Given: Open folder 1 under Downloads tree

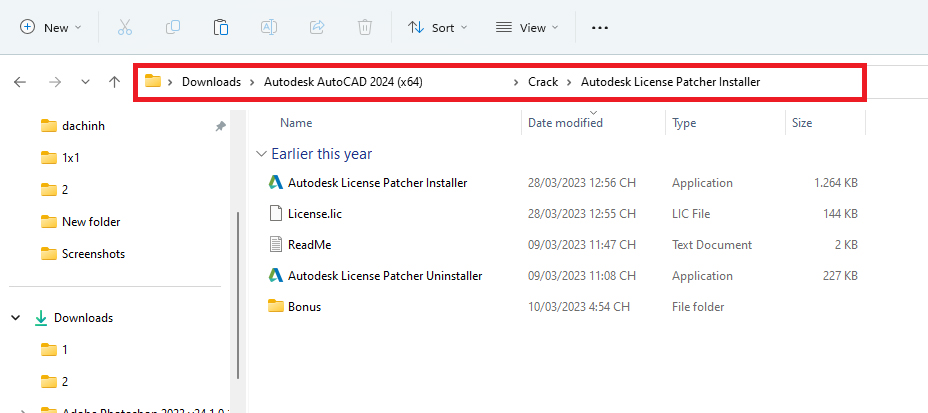Looking at the screenshot, I should pos(54,350).
